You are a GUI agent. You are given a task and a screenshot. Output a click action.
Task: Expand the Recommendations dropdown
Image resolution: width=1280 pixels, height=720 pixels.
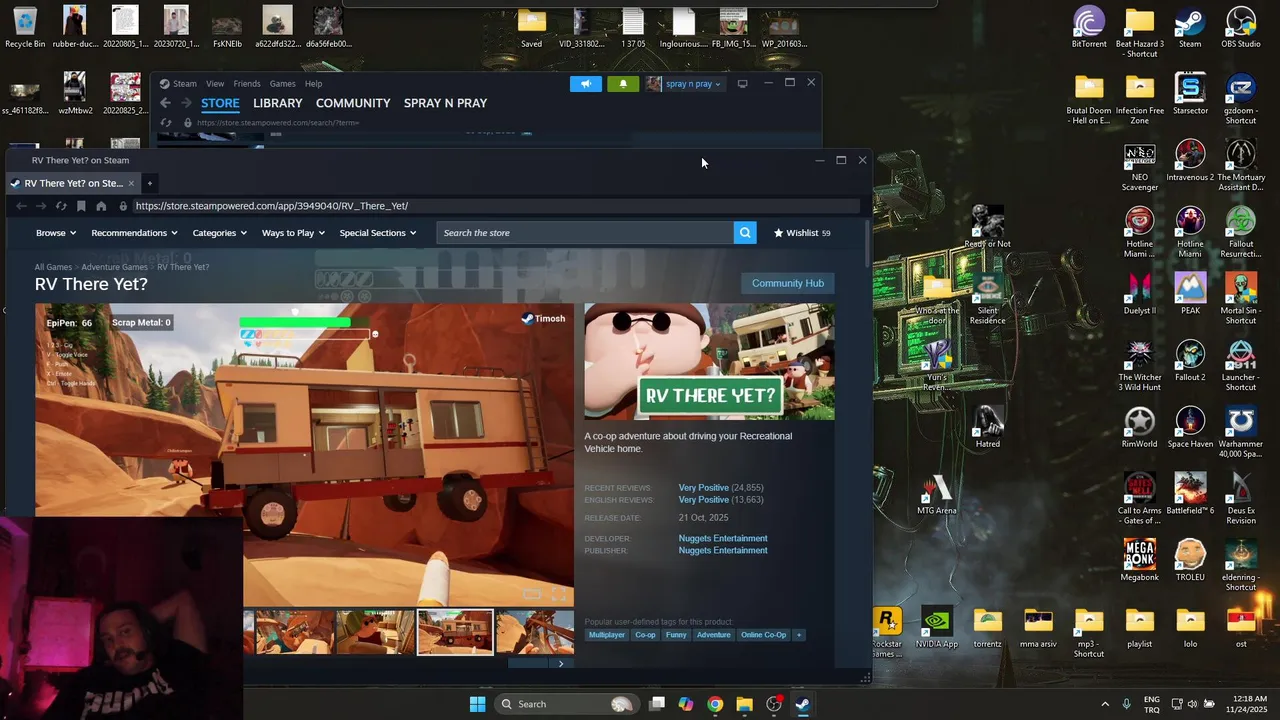point(134,233)
